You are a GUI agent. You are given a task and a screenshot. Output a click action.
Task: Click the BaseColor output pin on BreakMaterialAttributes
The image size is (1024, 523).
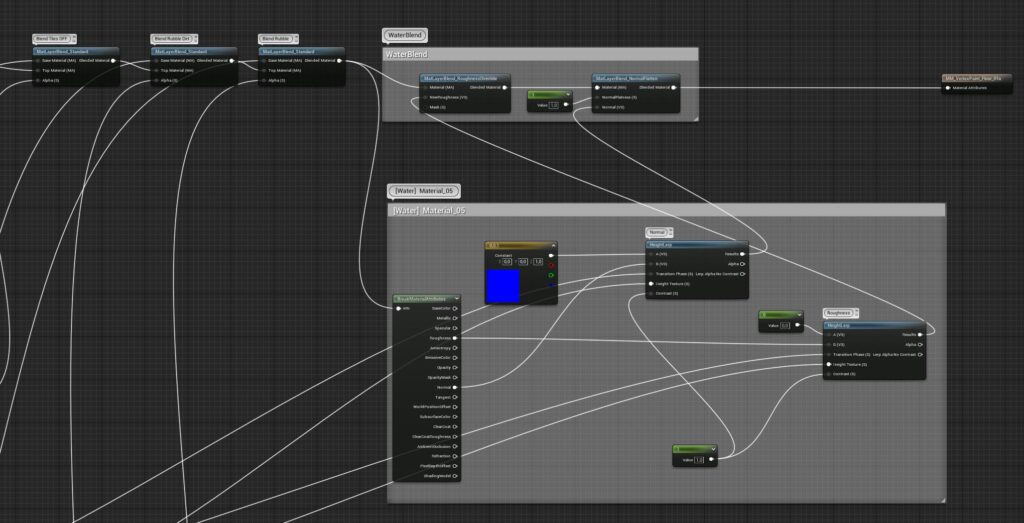coord(455,308)
